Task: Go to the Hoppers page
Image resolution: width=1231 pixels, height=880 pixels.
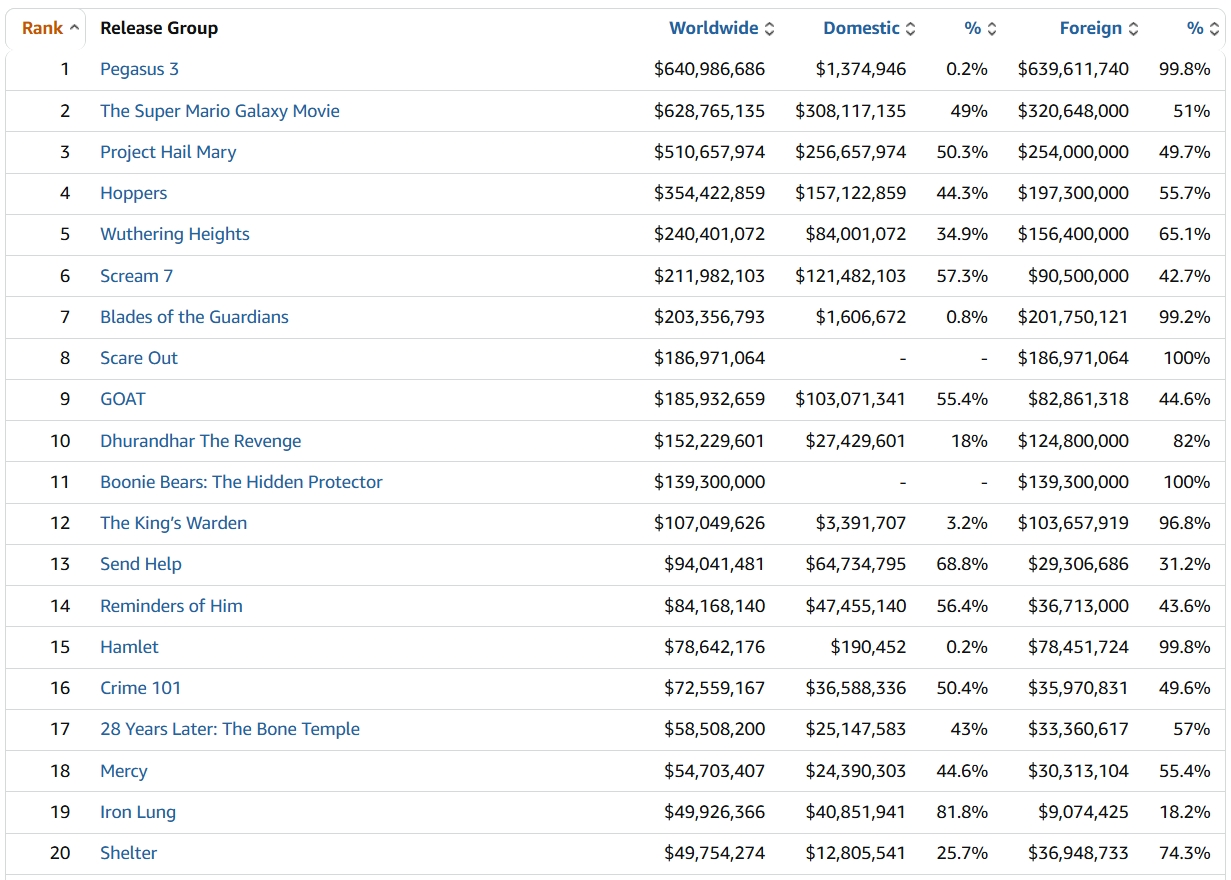Action: click(x=133, y=193)
